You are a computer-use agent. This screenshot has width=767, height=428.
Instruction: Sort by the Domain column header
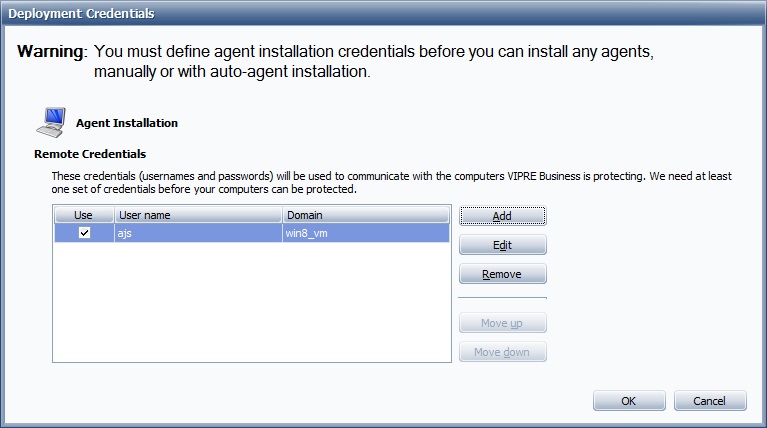(x=365, y=215)
